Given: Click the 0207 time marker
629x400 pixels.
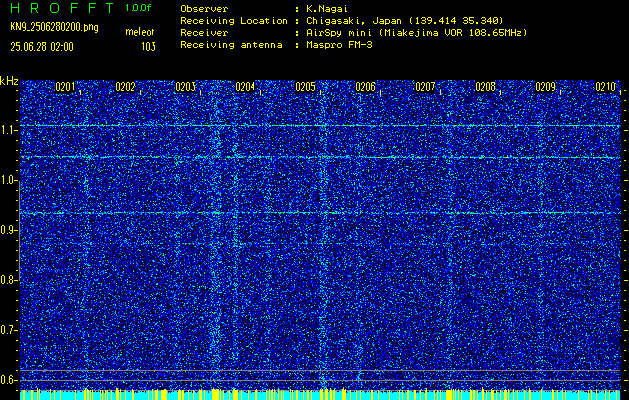Looking at the screenshot, I should pyautogui.click(x=425, y=87).
